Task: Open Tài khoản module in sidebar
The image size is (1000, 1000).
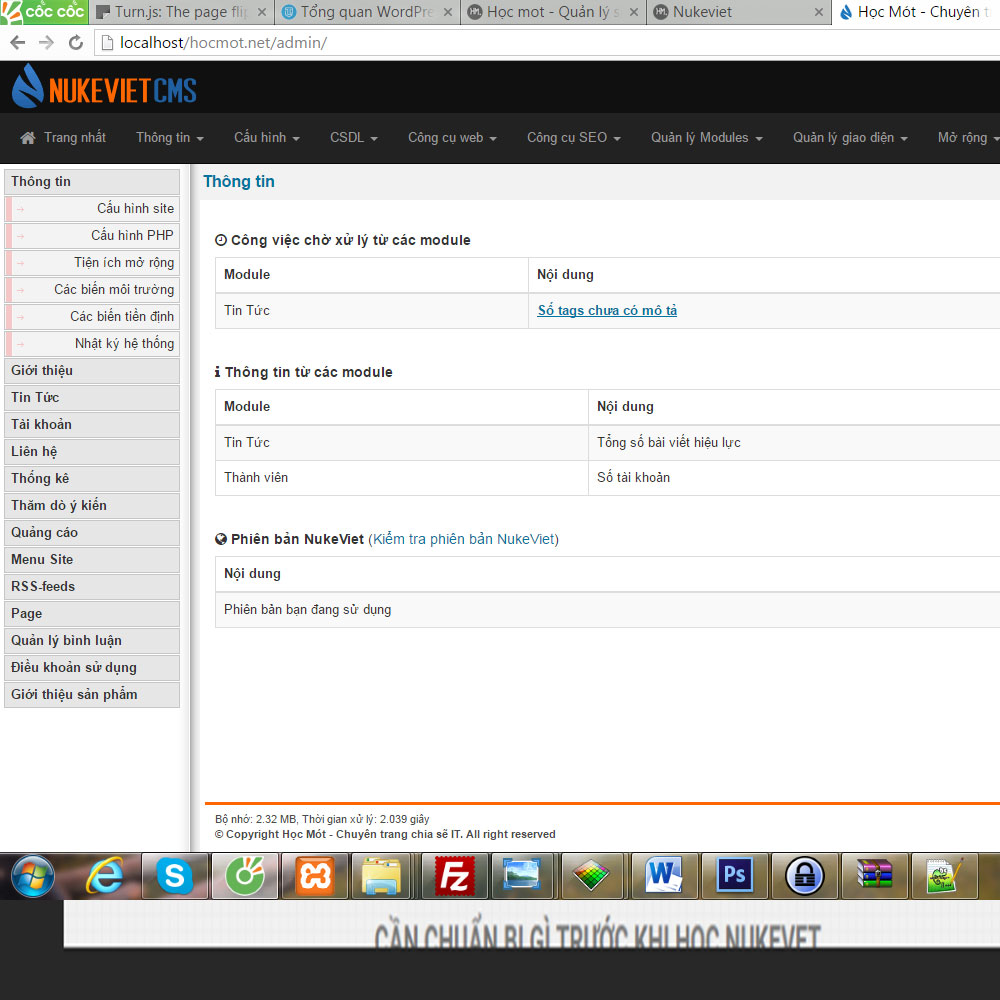Action: pyautogui.click(x=92, y=425)
